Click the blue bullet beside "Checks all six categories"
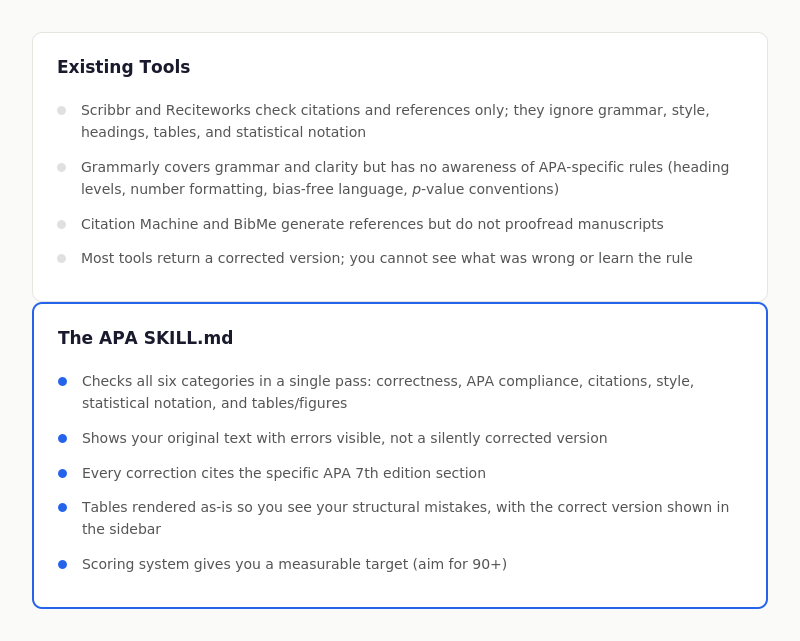Viewport: 800px width, 641px height. [63, 381]
